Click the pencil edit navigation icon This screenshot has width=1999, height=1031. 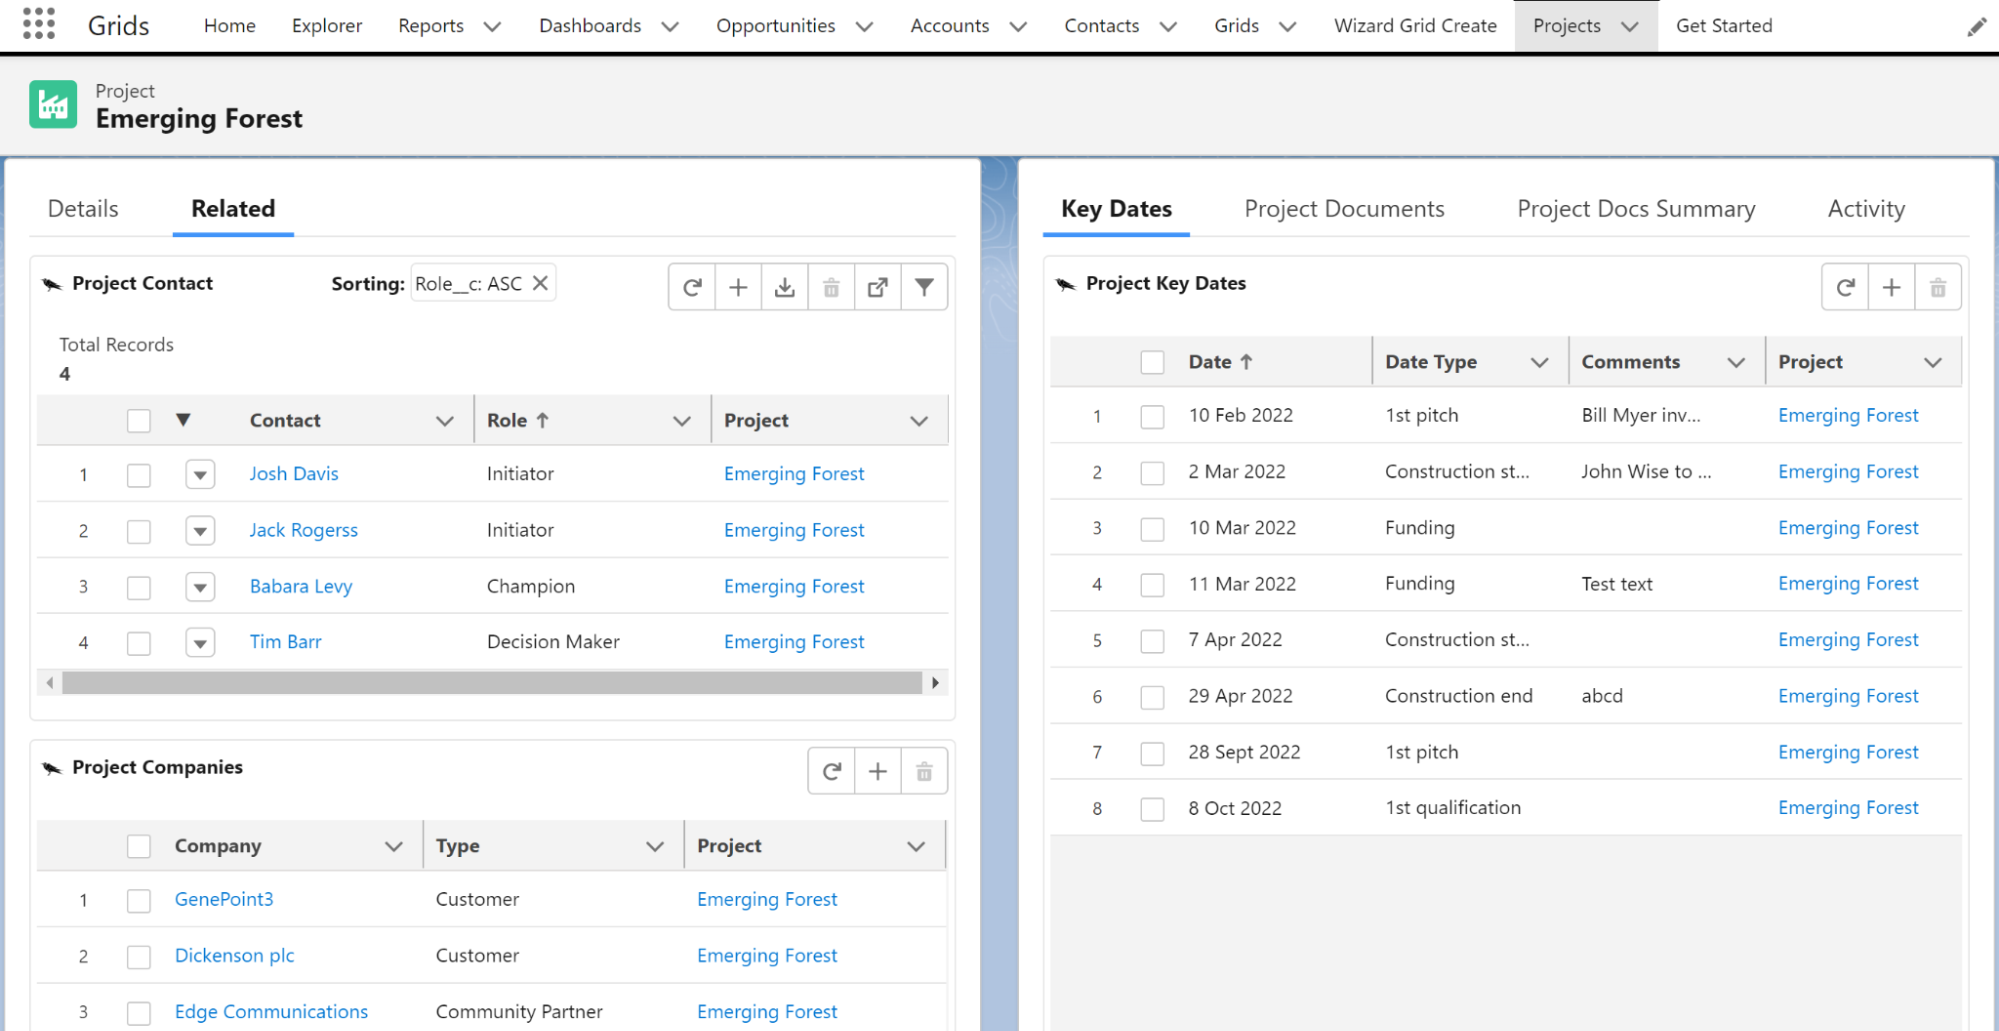pyautogui.click(x=1976, y=27)
